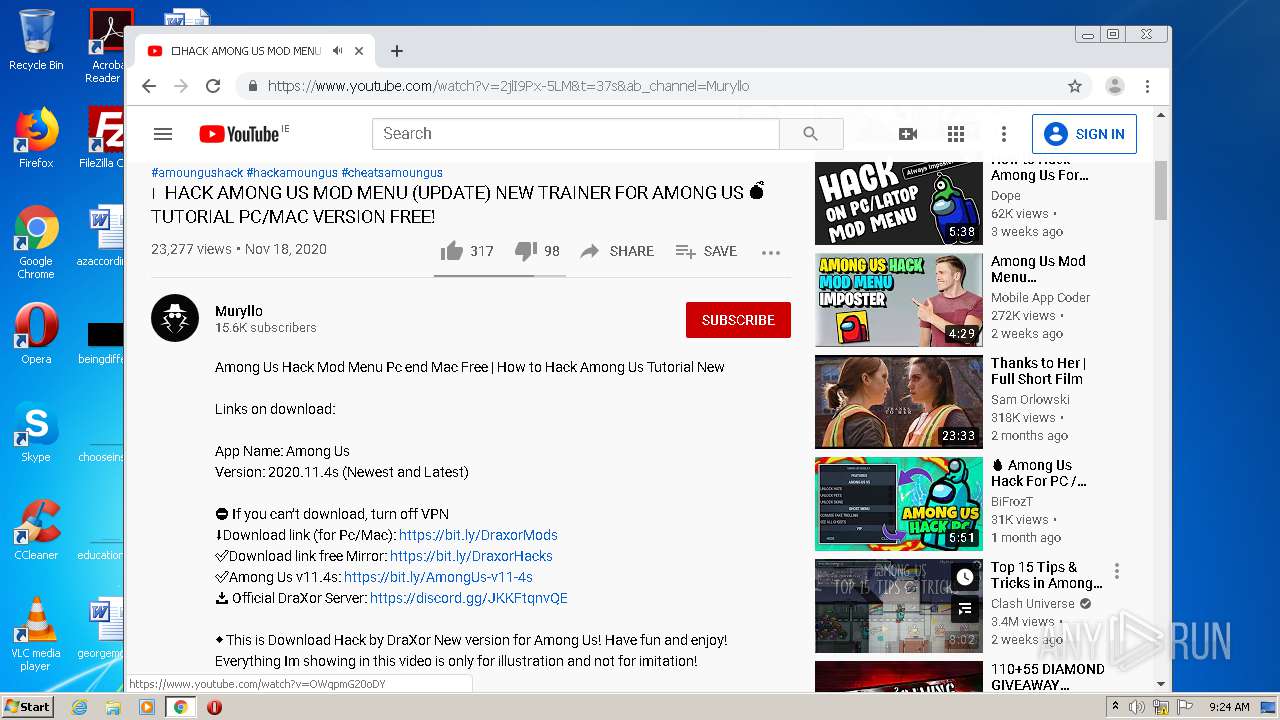Screen dimensions: 1280x720
Task: Select the CCleaner desktop shortcut
Action: pos(36,530)
